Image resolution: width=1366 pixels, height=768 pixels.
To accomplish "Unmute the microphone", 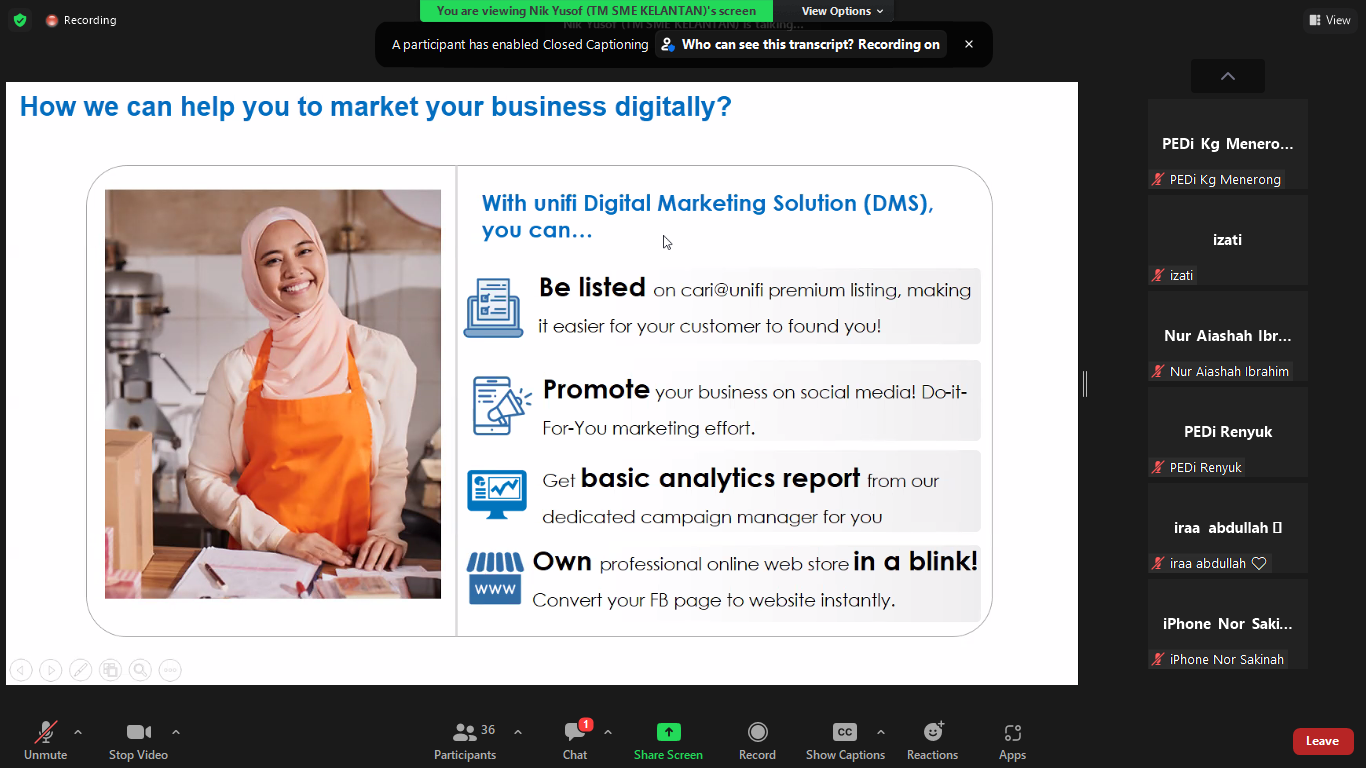I will (45, 741).
